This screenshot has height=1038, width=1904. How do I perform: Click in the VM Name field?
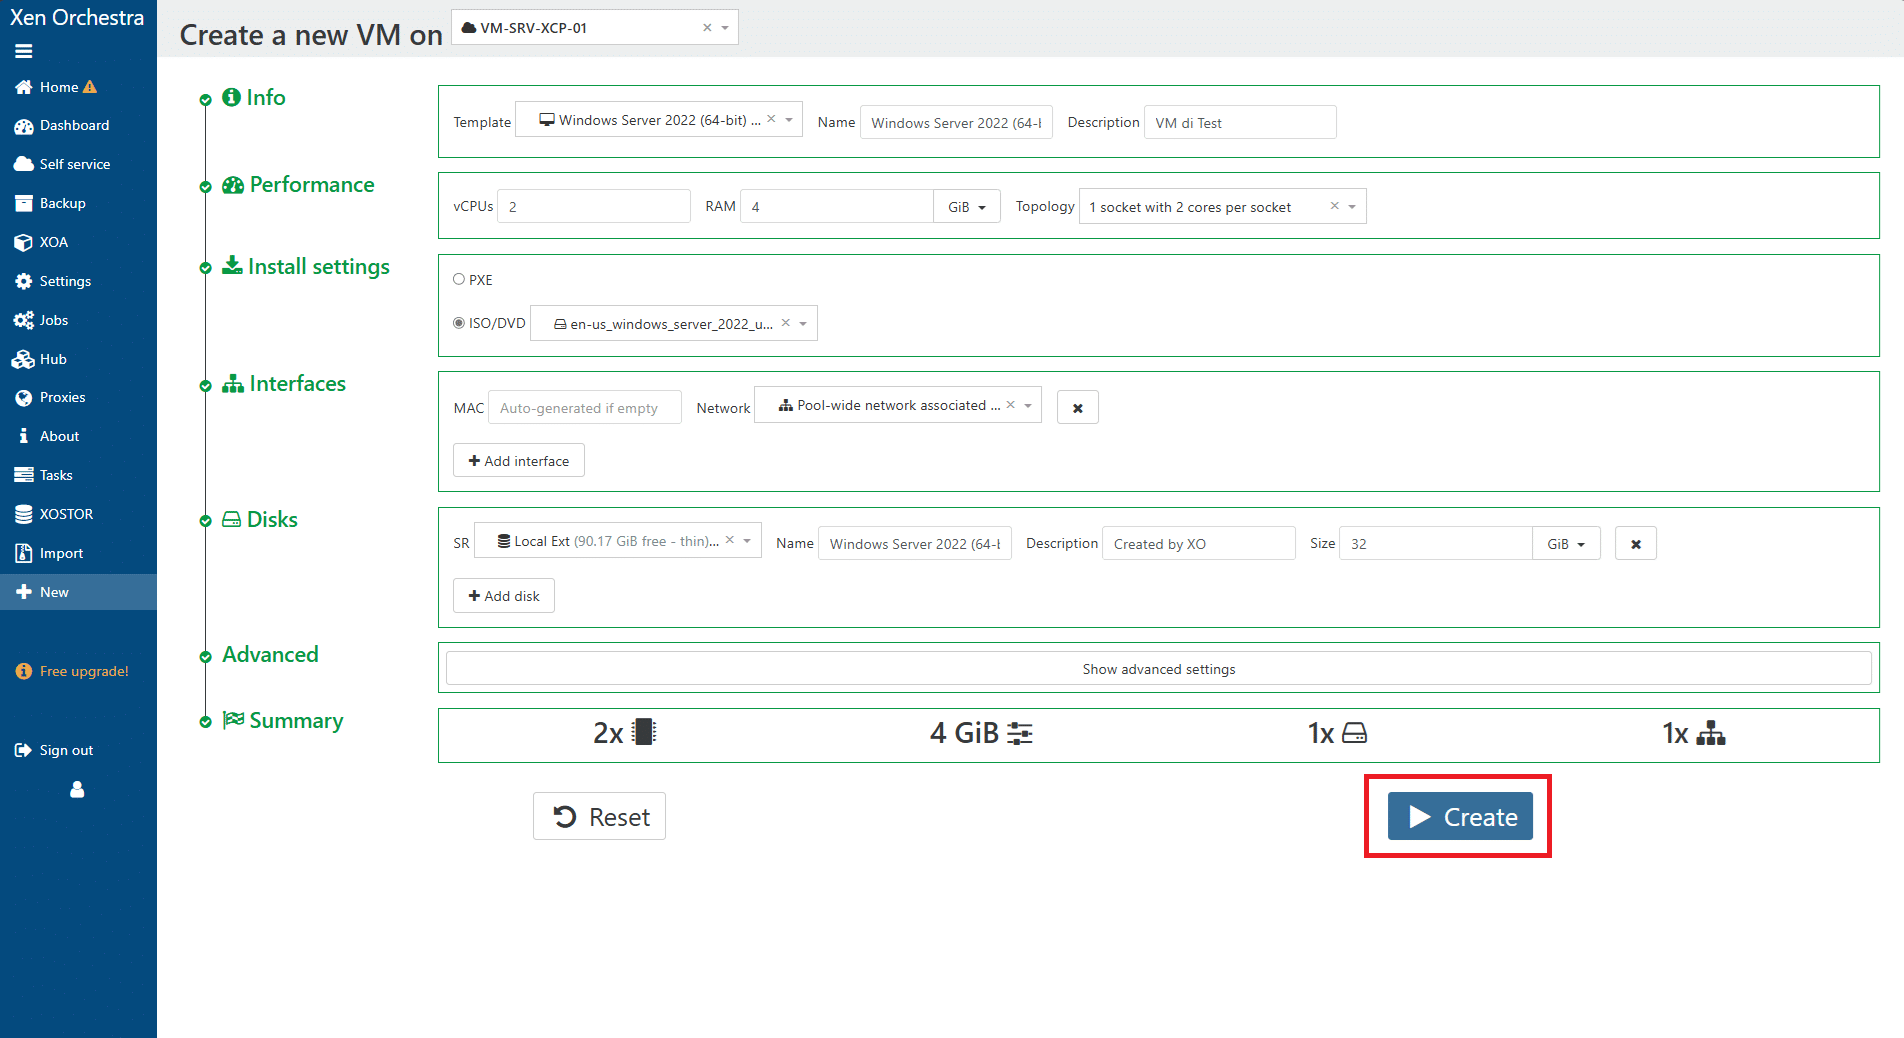pos(956,122)
